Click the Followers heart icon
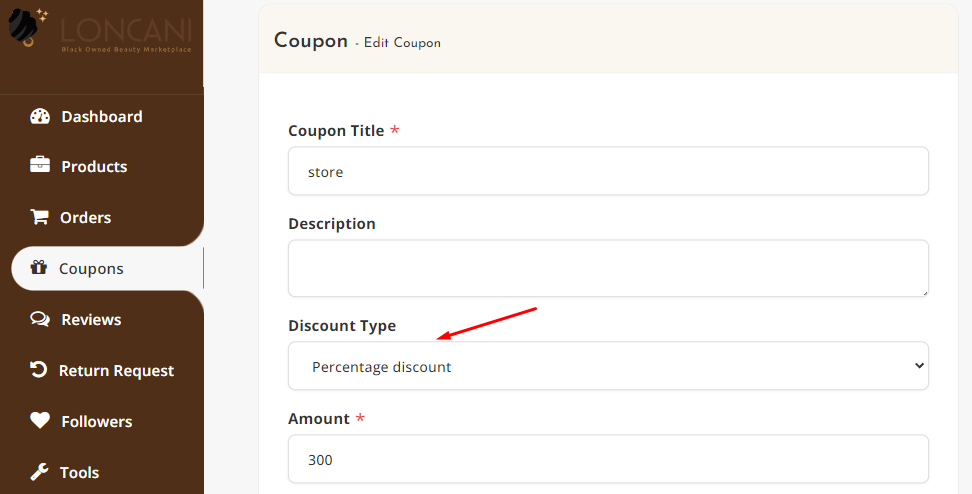 coord(40,420)
